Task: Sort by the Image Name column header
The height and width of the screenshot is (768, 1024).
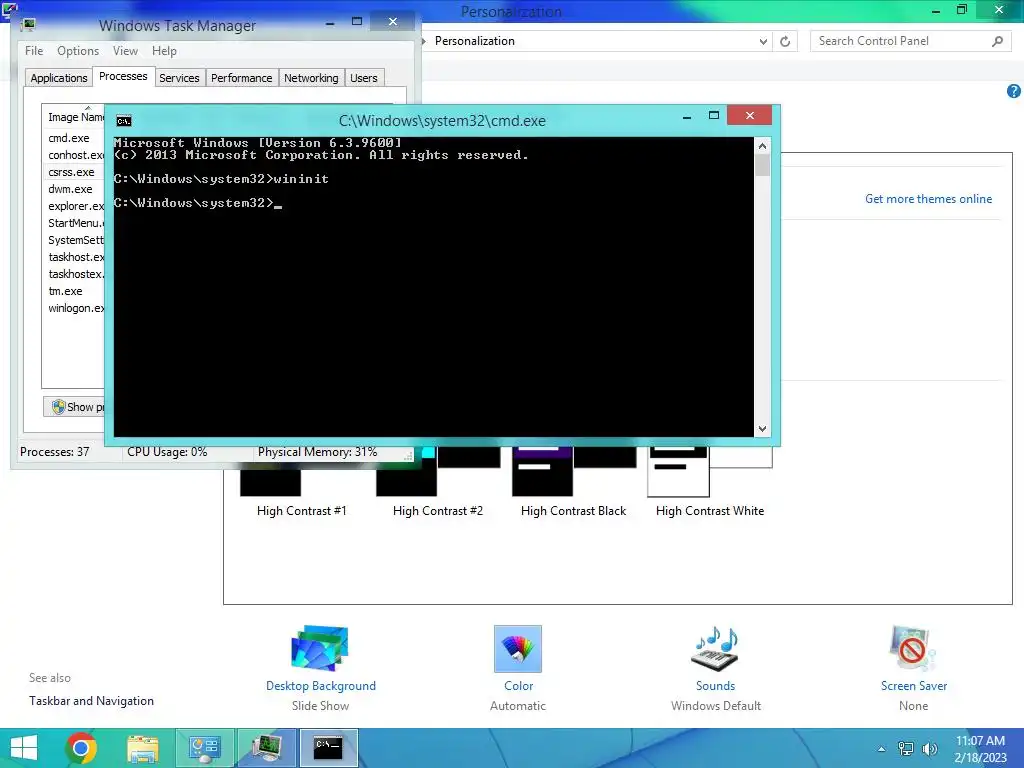Action: tap(74, 117)
